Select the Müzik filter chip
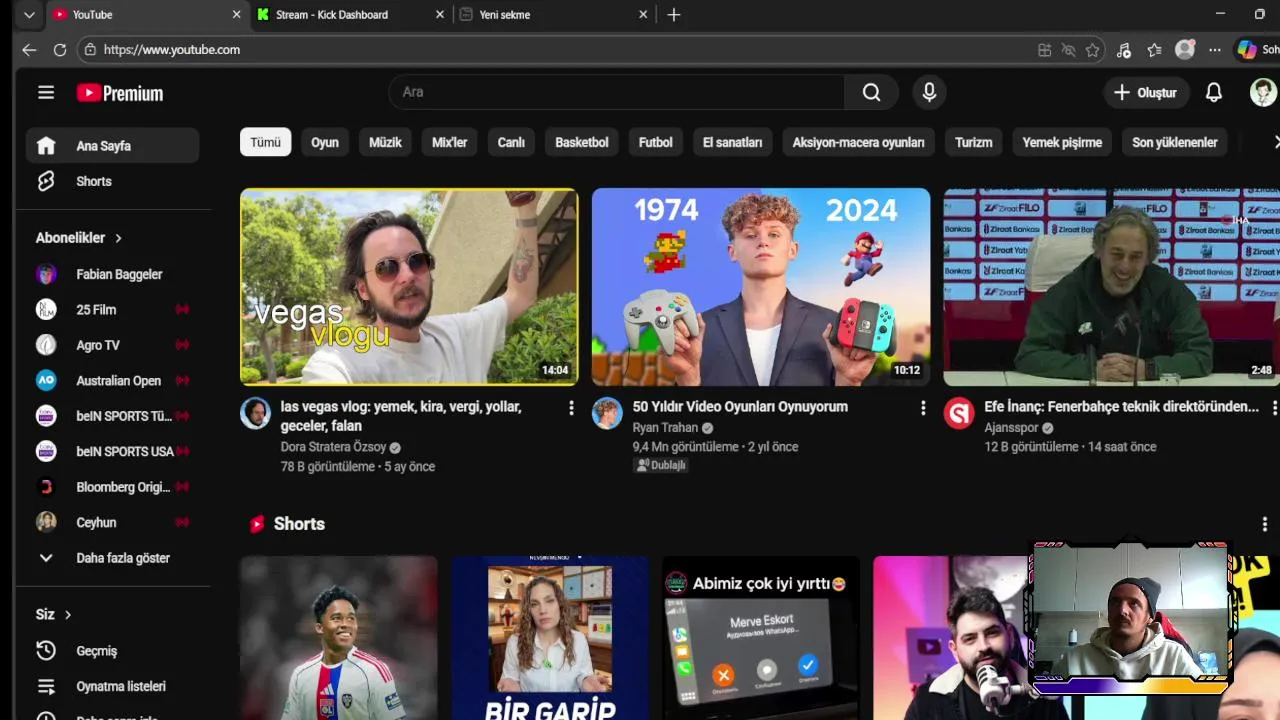This screenshot has height=720, width=1280. click(x=385, y=142)
